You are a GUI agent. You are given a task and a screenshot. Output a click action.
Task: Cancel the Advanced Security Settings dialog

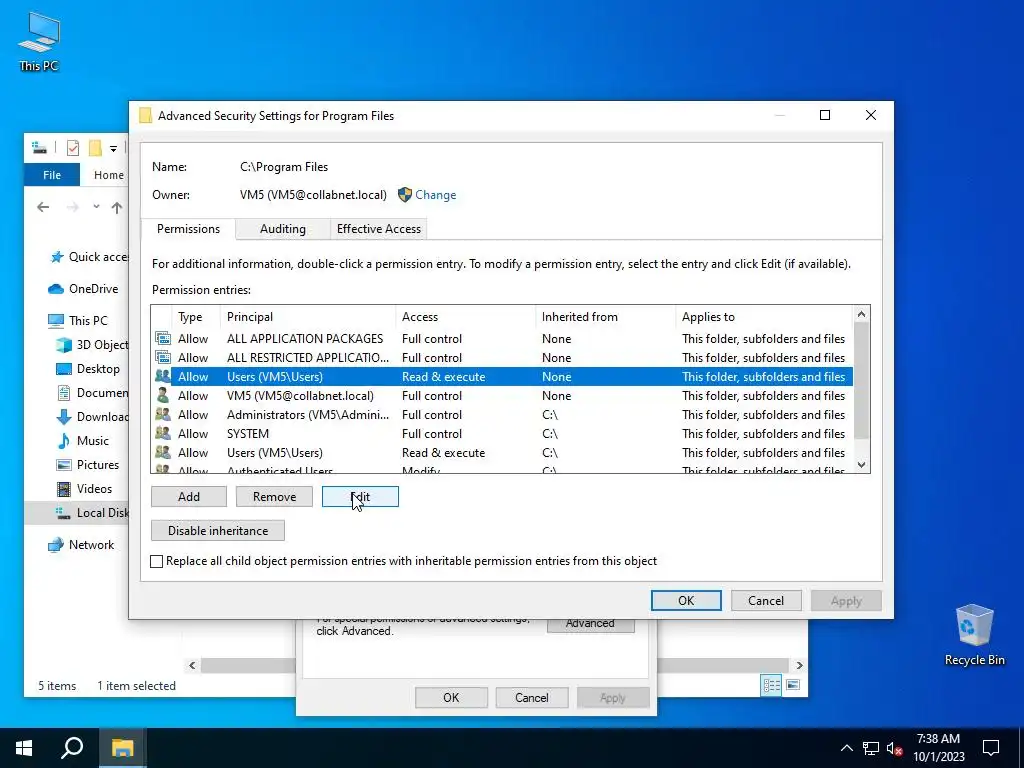765,601
